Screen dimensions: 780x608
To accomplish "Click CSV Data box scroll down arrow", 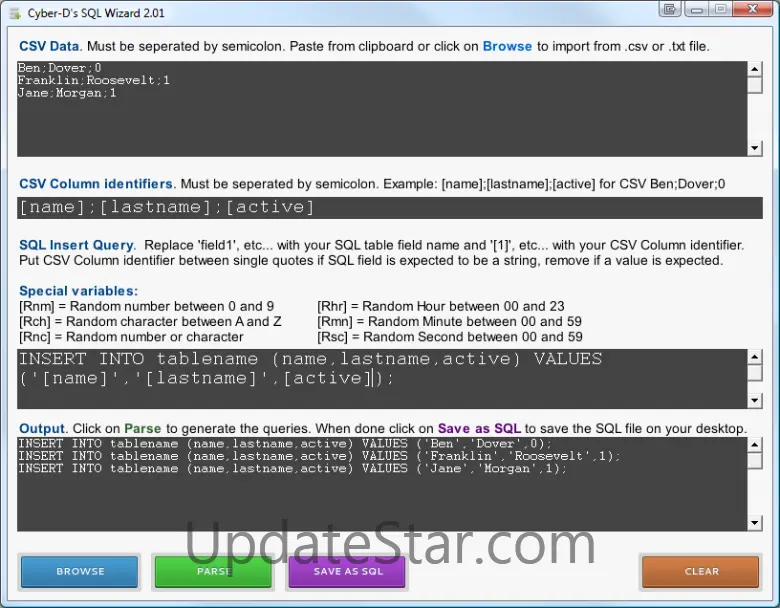I will pyautogui.click(x=755, y=148).
